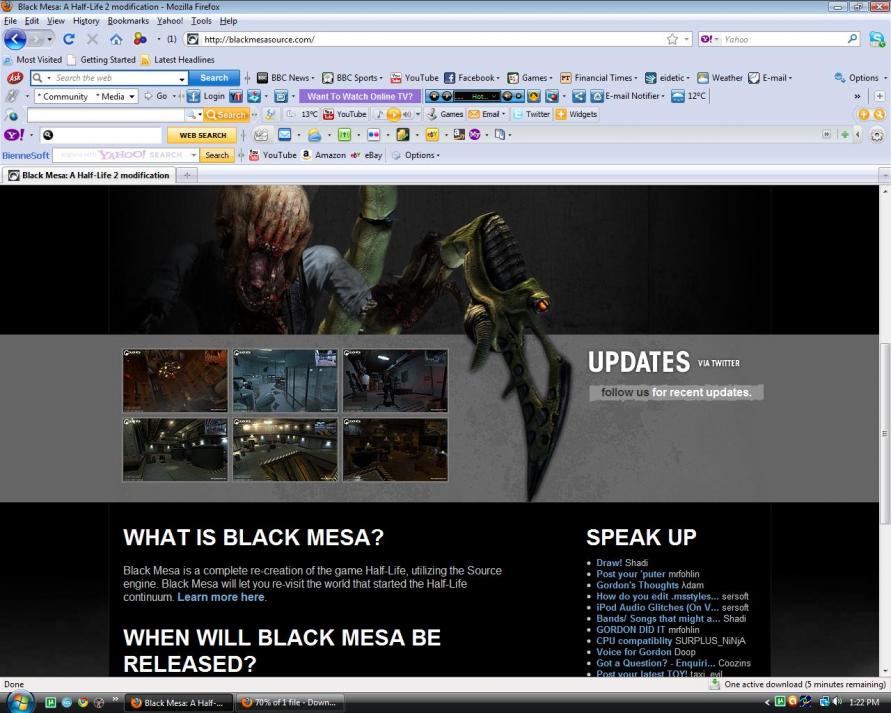
Task: Click the magnifier in the Yahoo search box
Action: pyautogui.click(x=852, y=40)
